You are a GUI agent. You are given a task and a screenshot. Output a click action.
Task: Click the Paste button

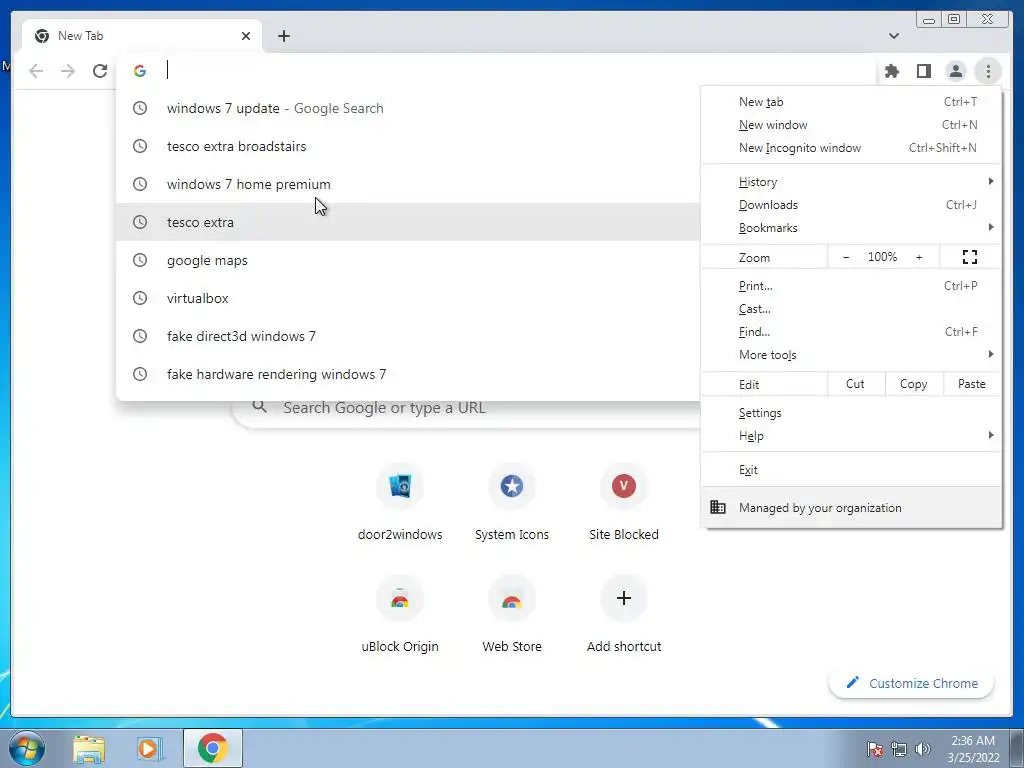pyautogui.click(x=972, y=384)
